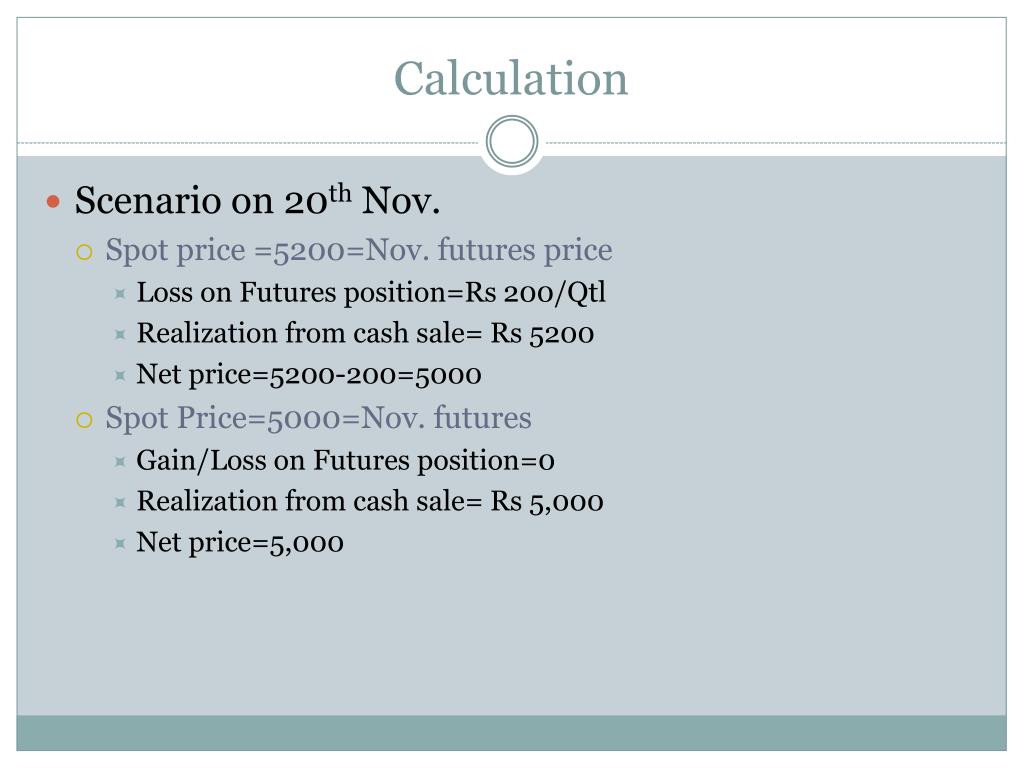Click the bullet marker before Loss on Futures

pos(120,294)
